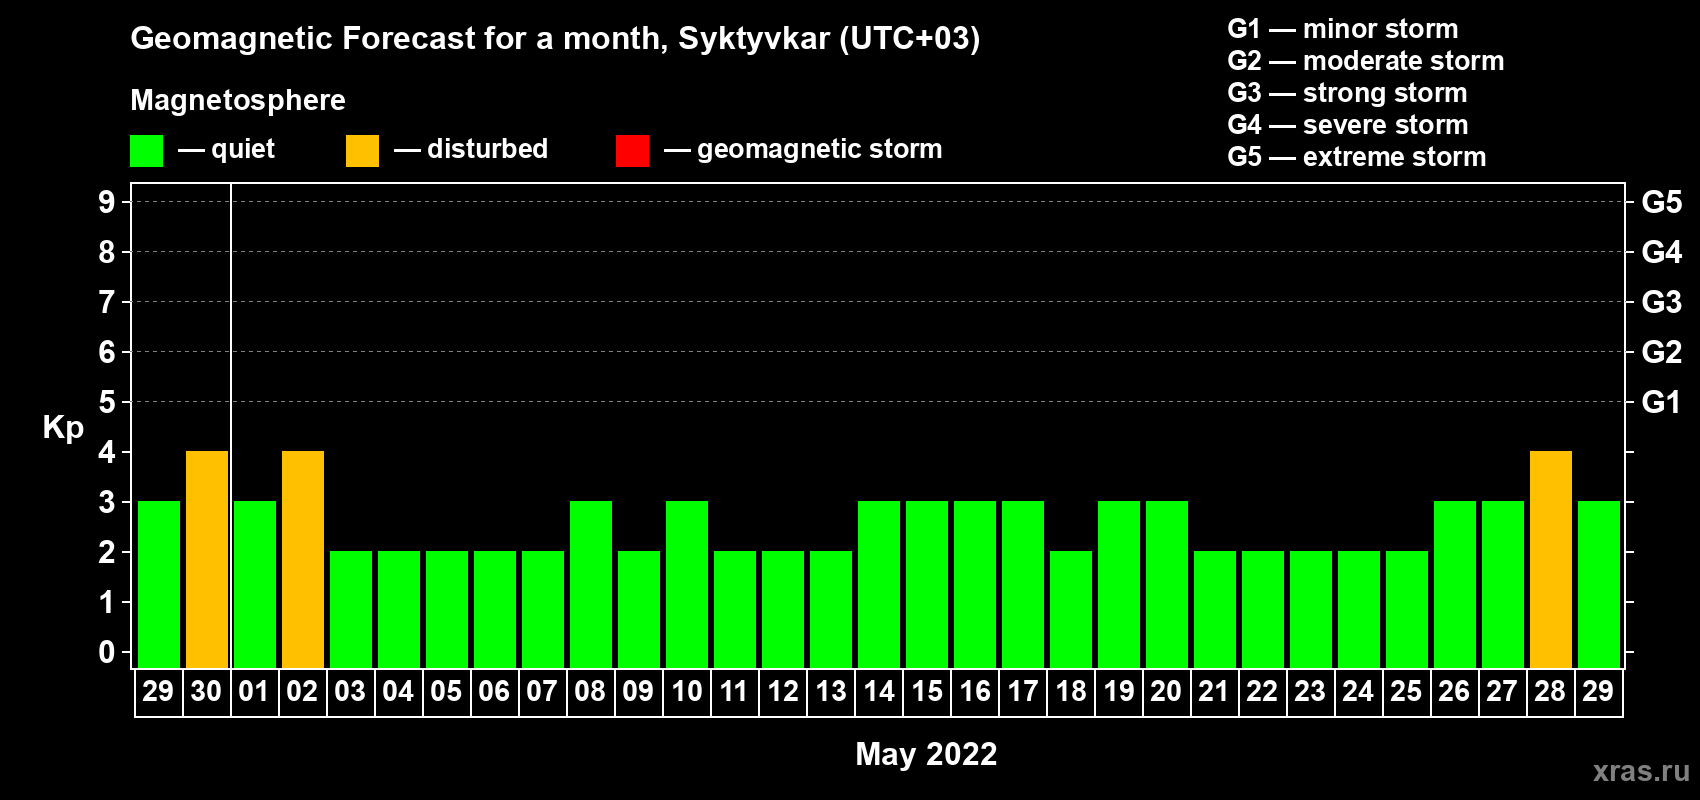The height and width of the screenshot is (800, 1700).
Task: Click date label 01 on the axis
Action: pos(254,692)
